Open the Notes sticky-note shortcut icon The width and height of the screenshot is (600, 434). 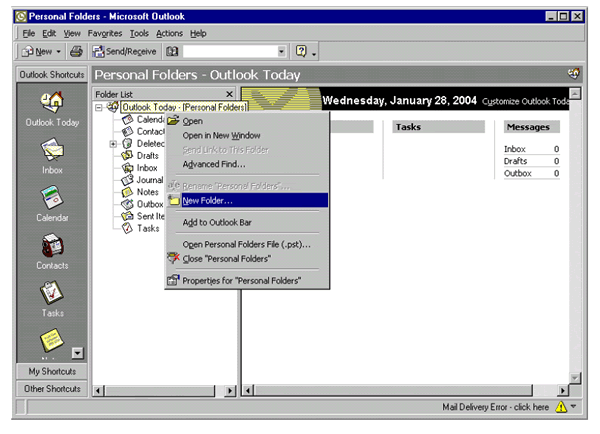pyautogui.click(x=52, y=340)
